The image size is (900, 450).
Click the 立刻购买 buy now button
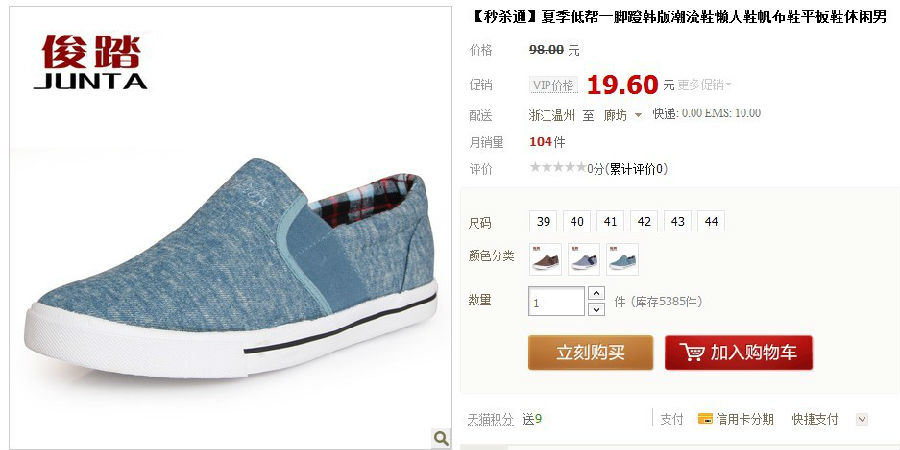tap(590, 352)
